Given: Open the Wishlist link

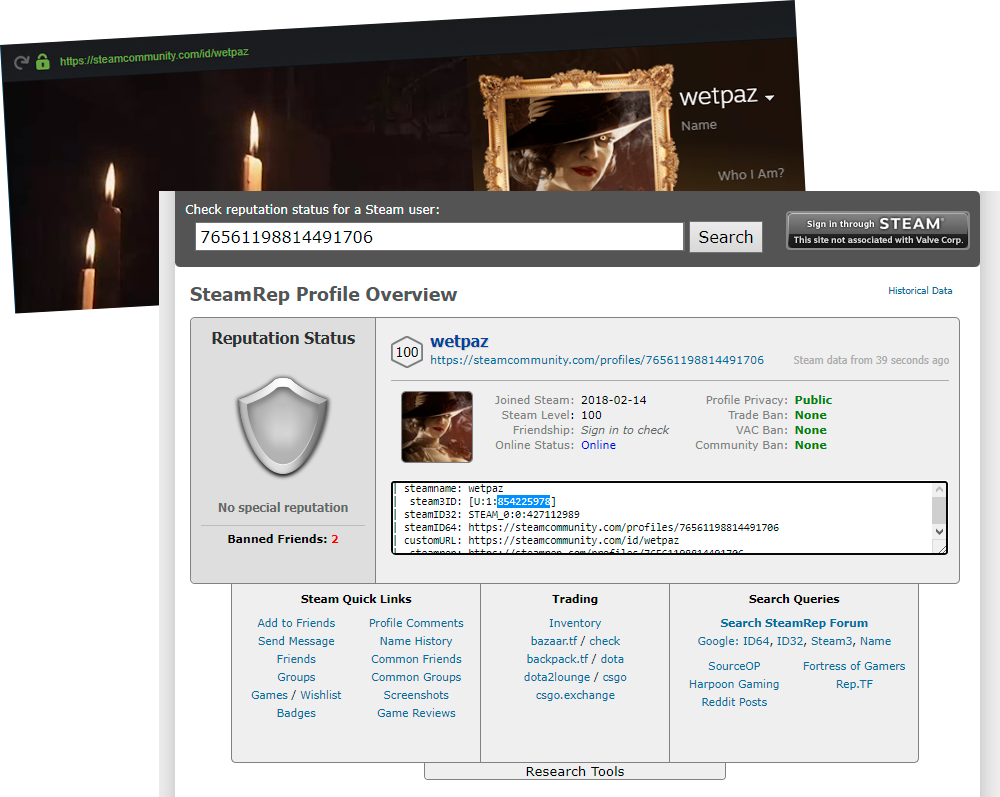Looking at the screenshot, I should (x=321, y=695).
